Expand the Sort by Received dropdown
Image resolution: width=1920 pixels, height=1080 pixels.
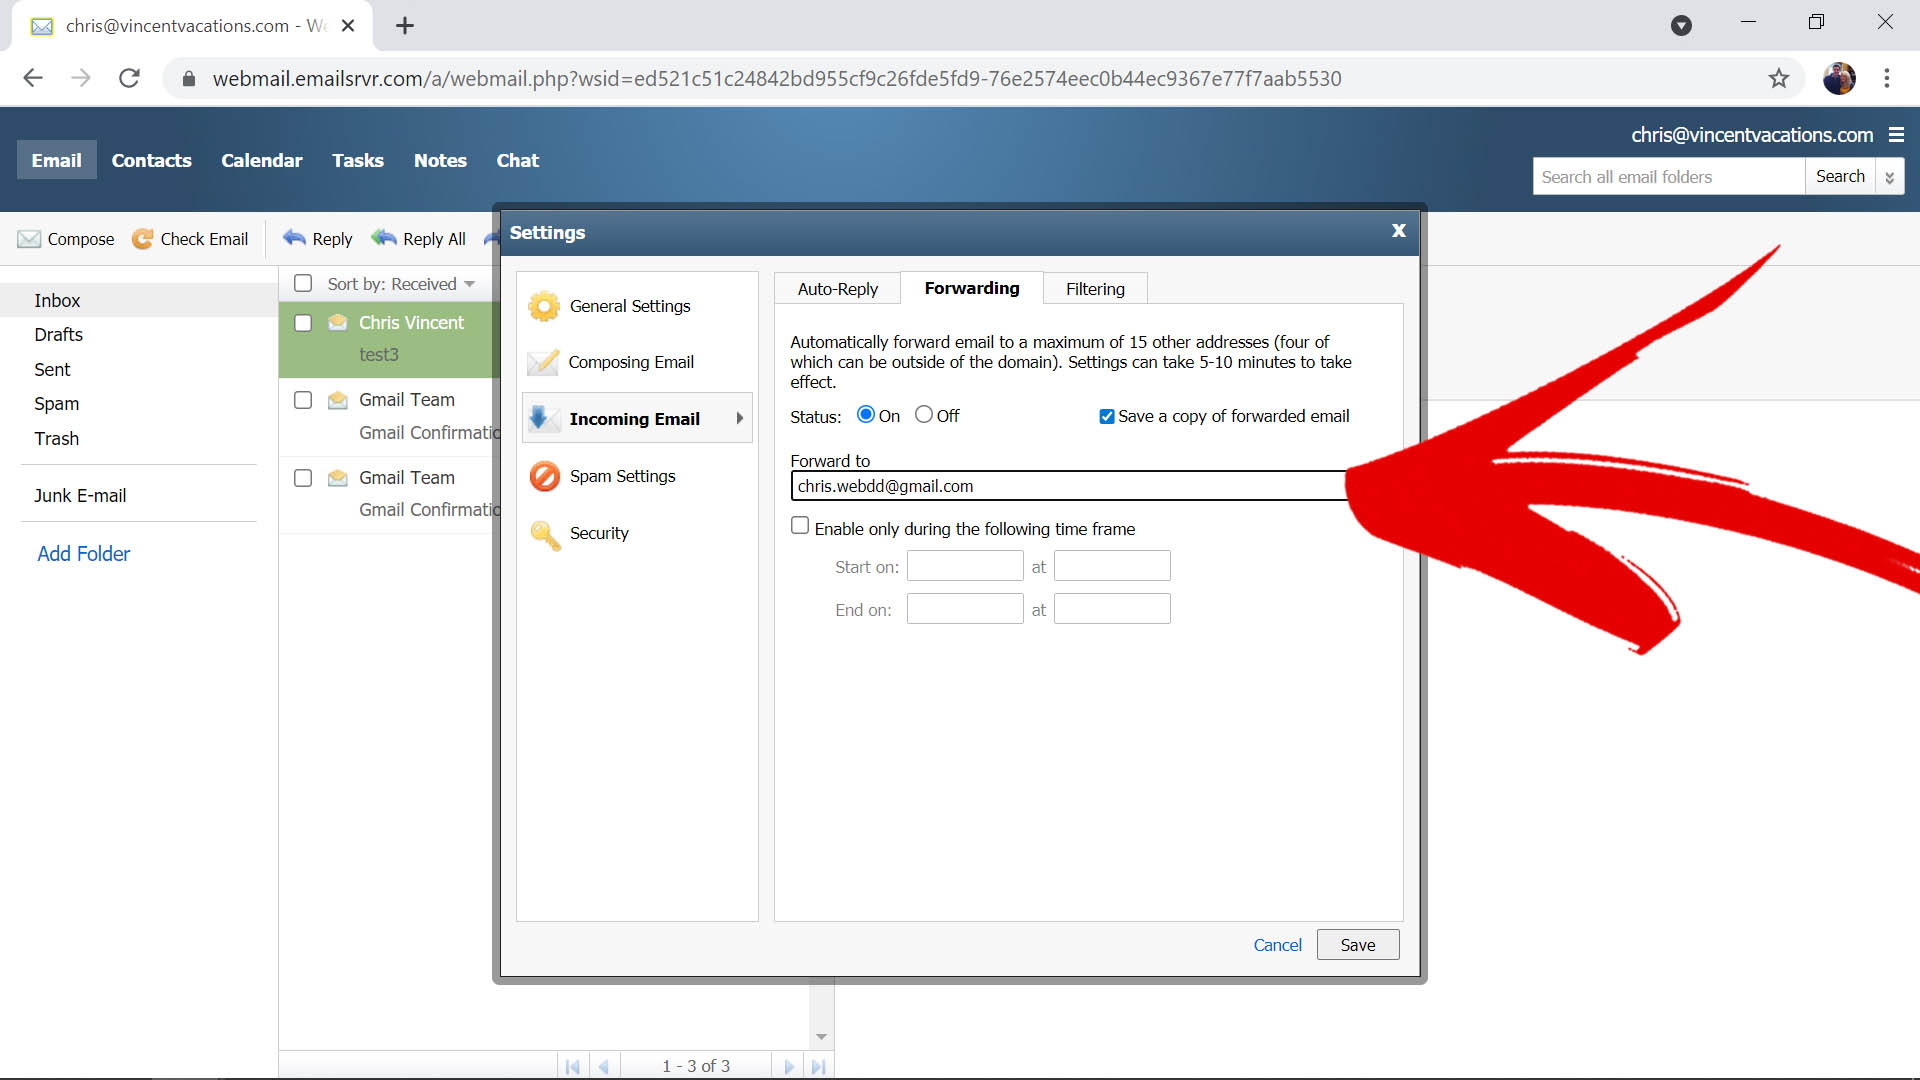point(469,284)
